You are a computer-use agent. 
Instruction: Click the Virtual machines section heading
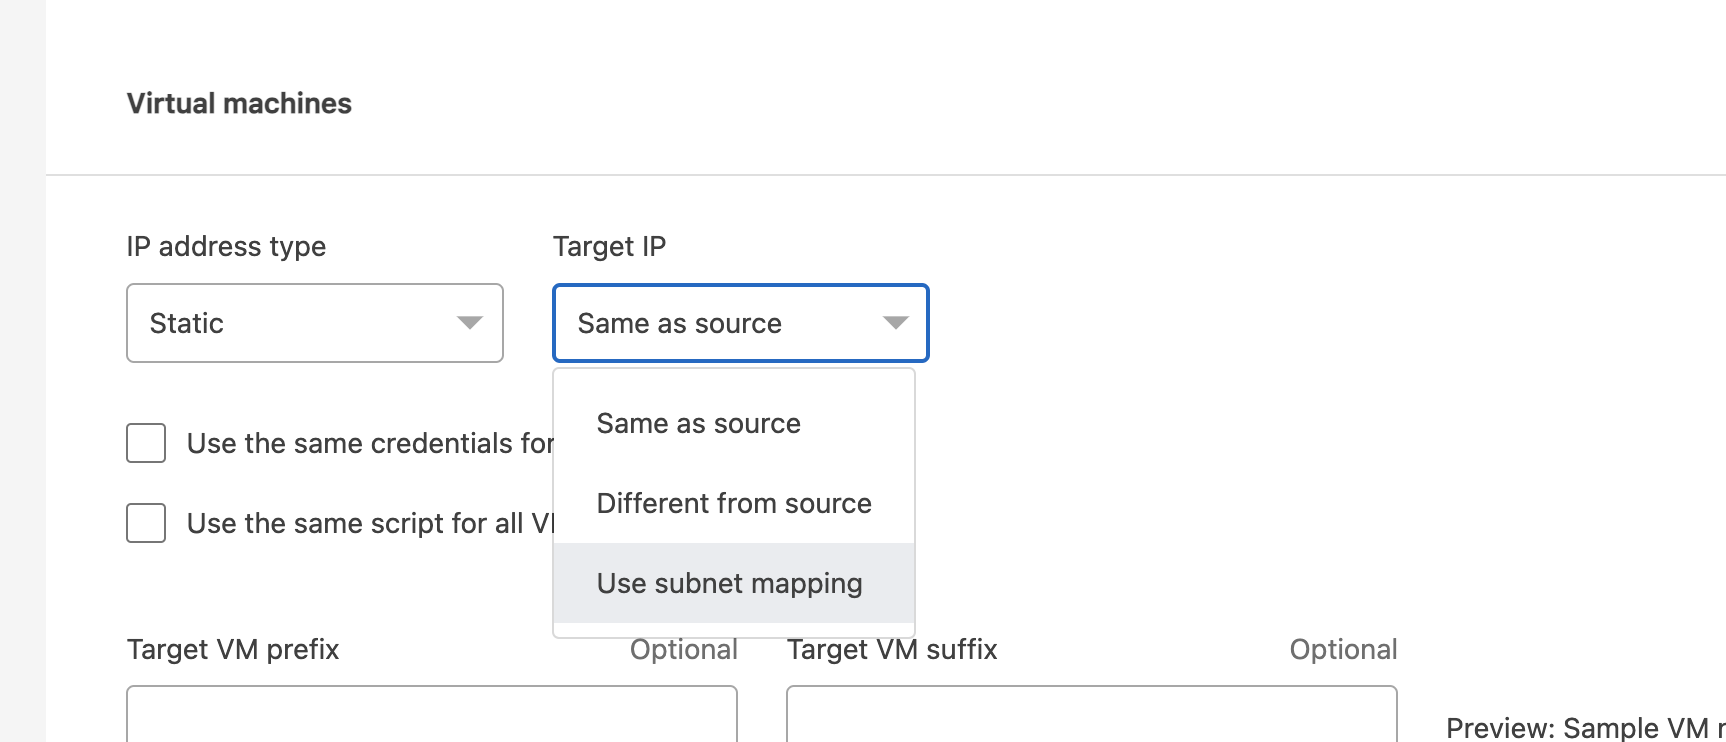coord(239,104)
